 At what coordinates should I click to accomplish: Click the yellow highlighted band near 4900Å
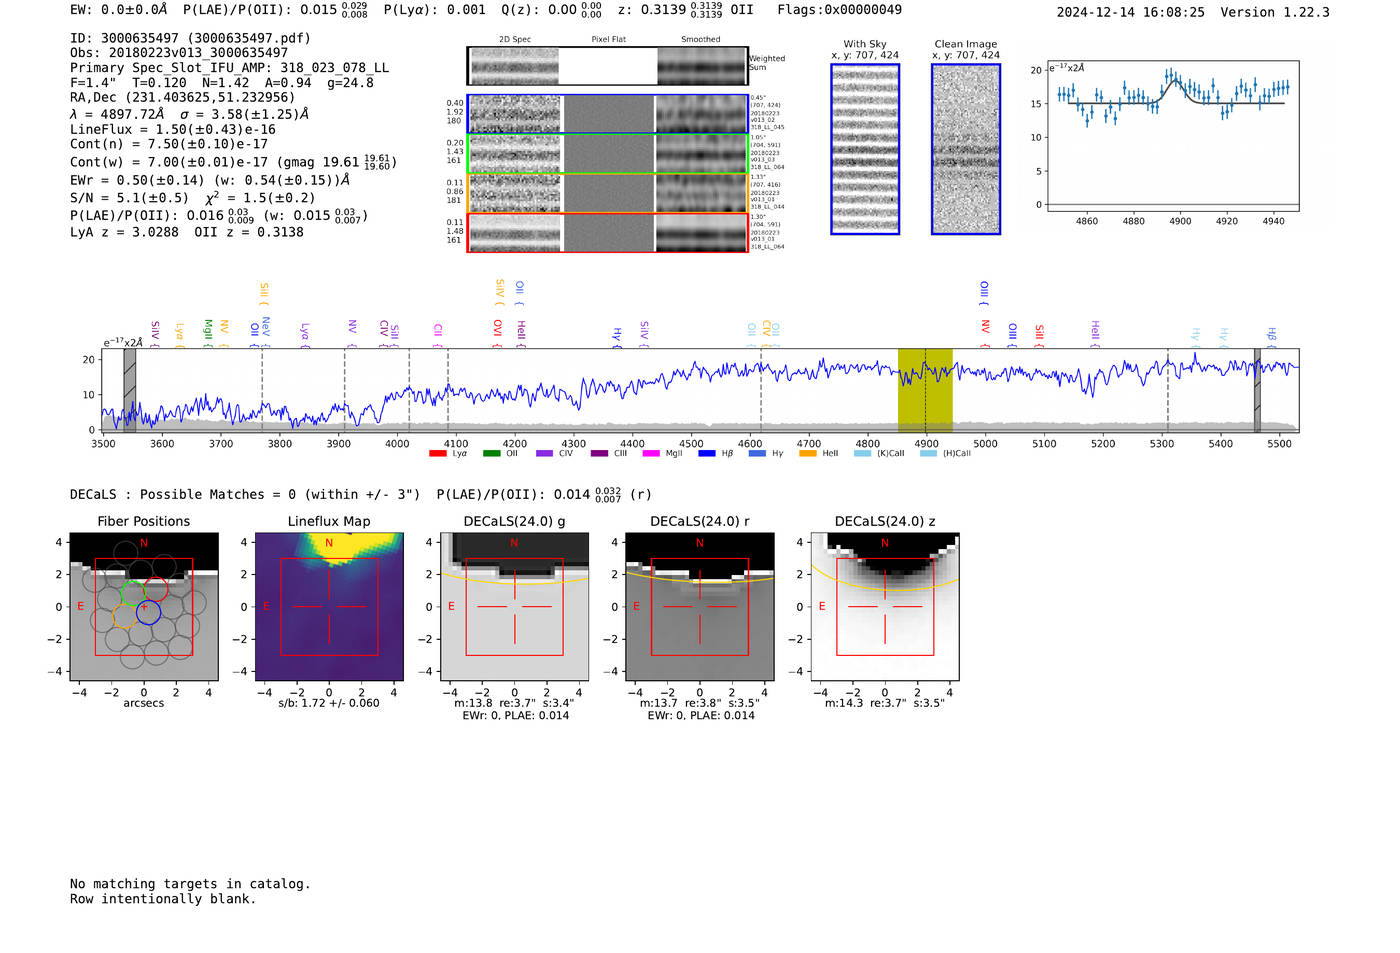tap(925, 390)
